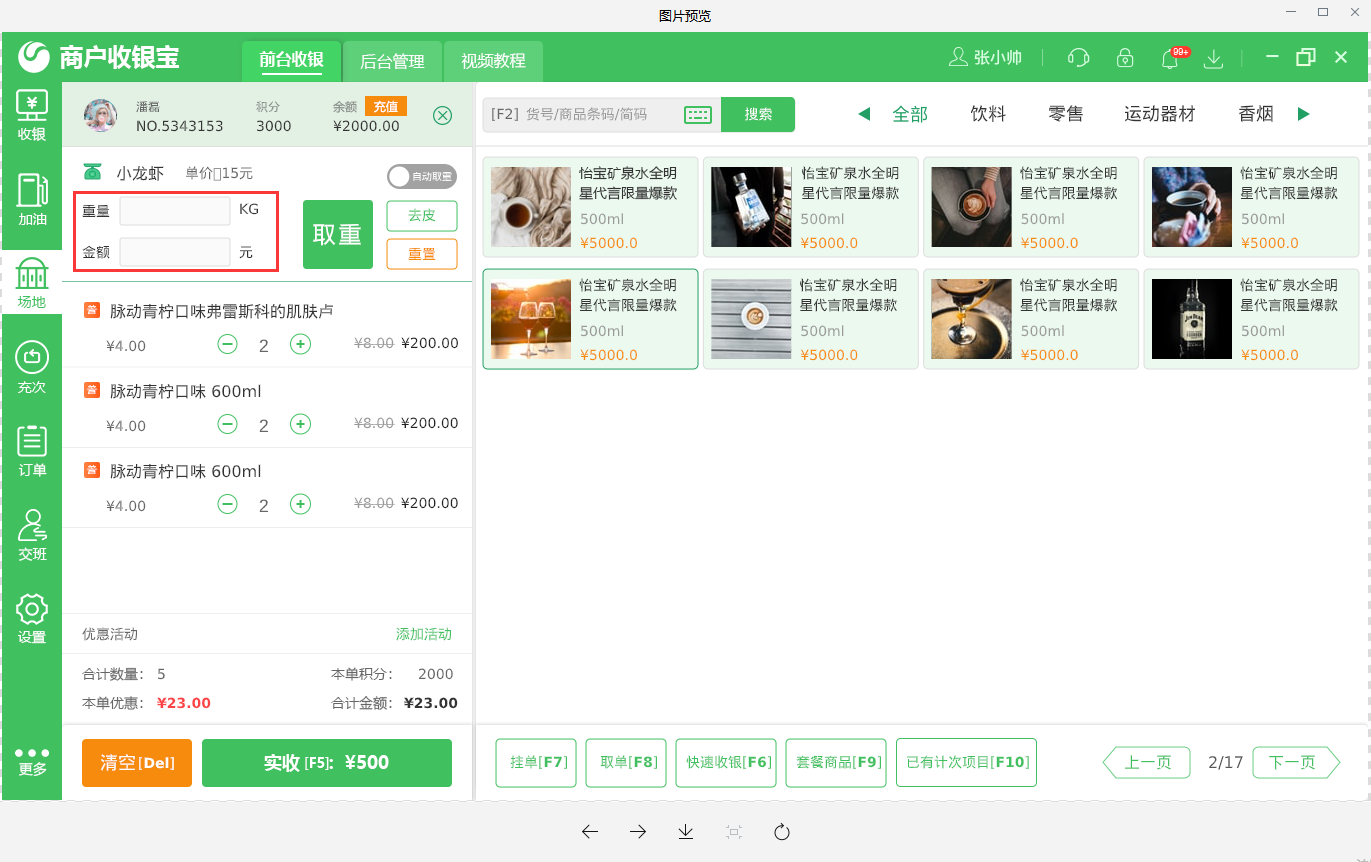Click the 添加活动 link
Screen dimensions: 1371x862
point(425,634)
